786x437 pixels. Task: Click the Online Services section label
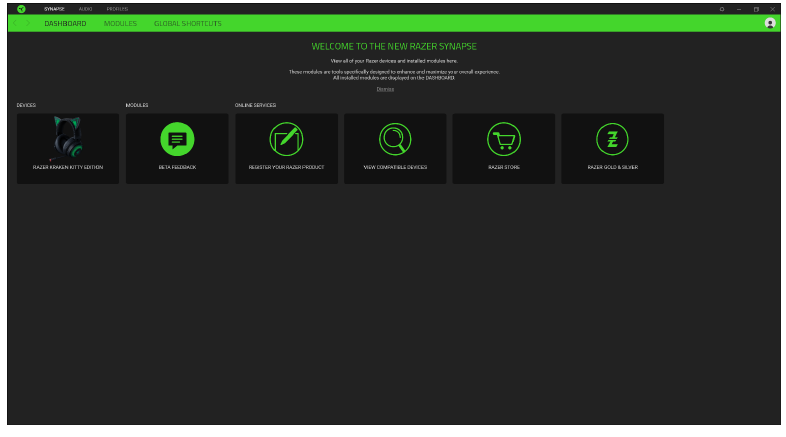[x=256, y=105]
